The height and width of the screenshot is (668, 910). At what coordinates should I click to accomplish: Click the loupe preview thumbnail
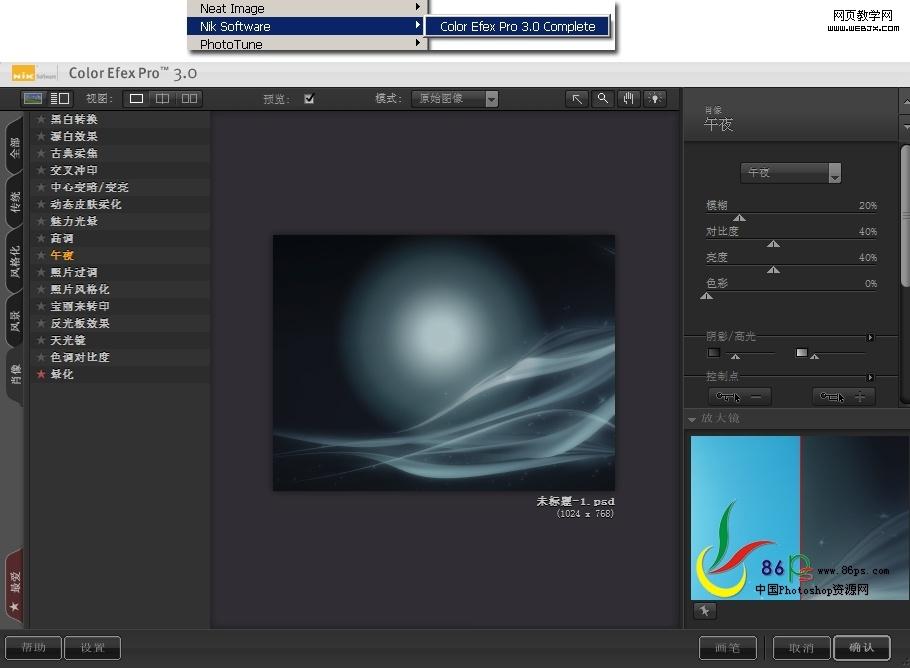800,518
